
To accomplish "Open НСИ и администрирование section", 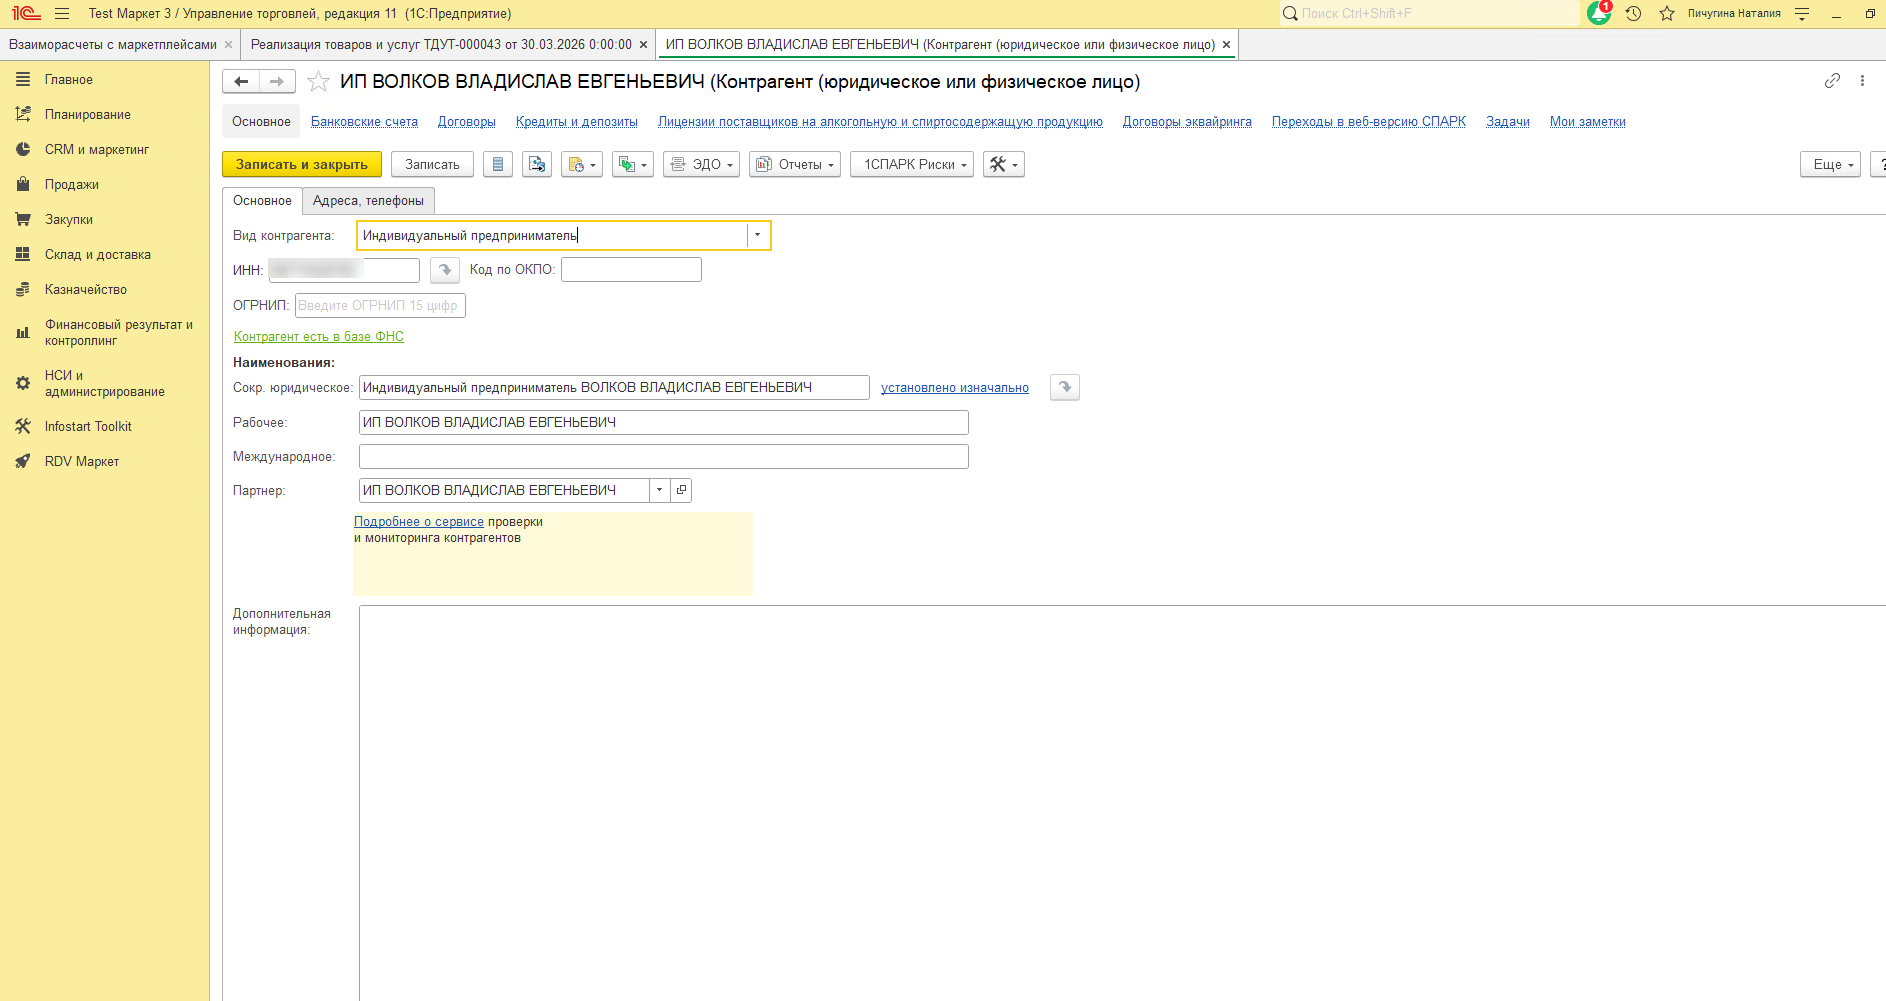I will coord(105,384).
